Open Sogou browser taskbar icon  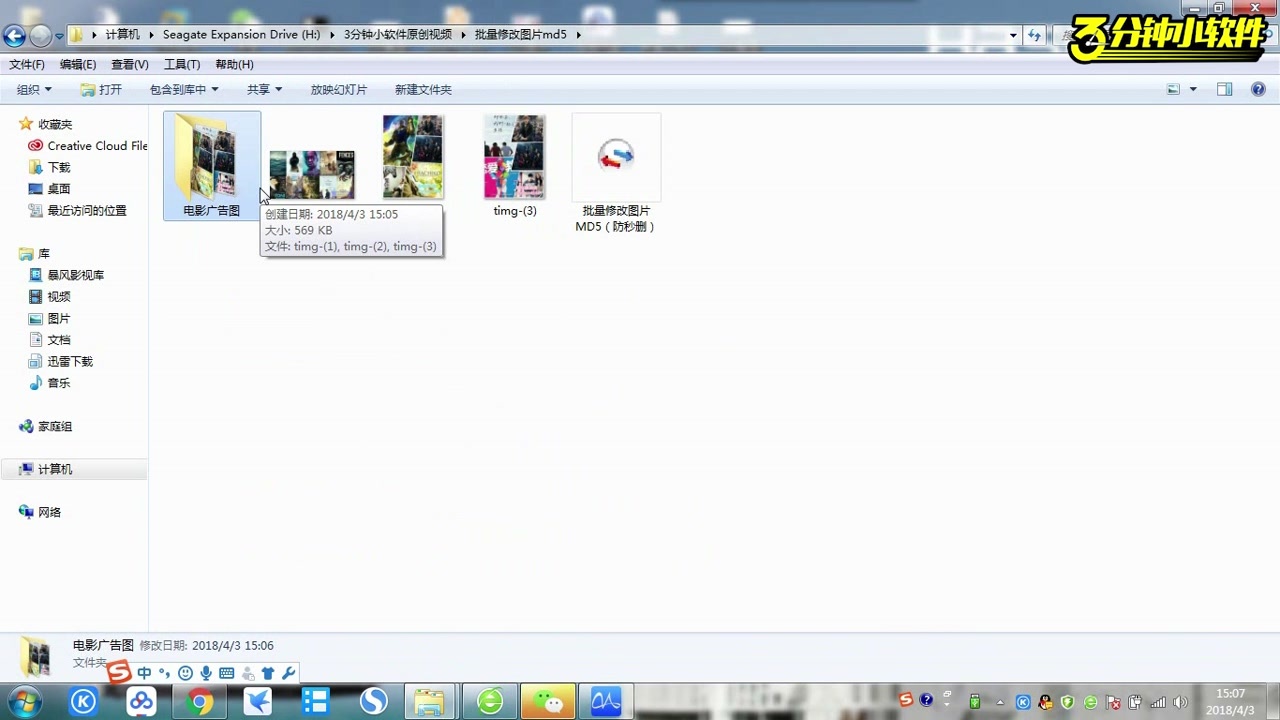(374, 702)
